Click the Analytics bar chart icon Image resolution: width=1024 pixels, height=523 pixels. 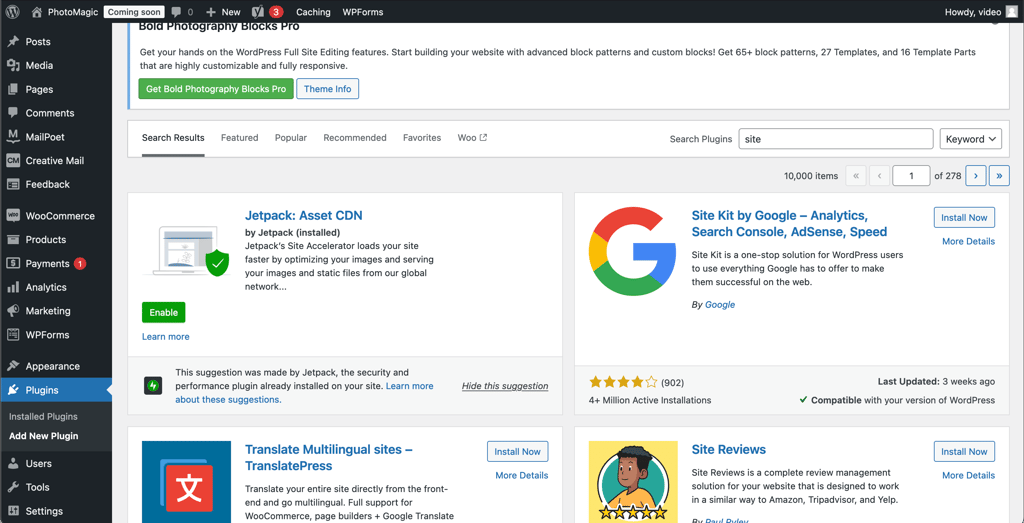point(12,287)
